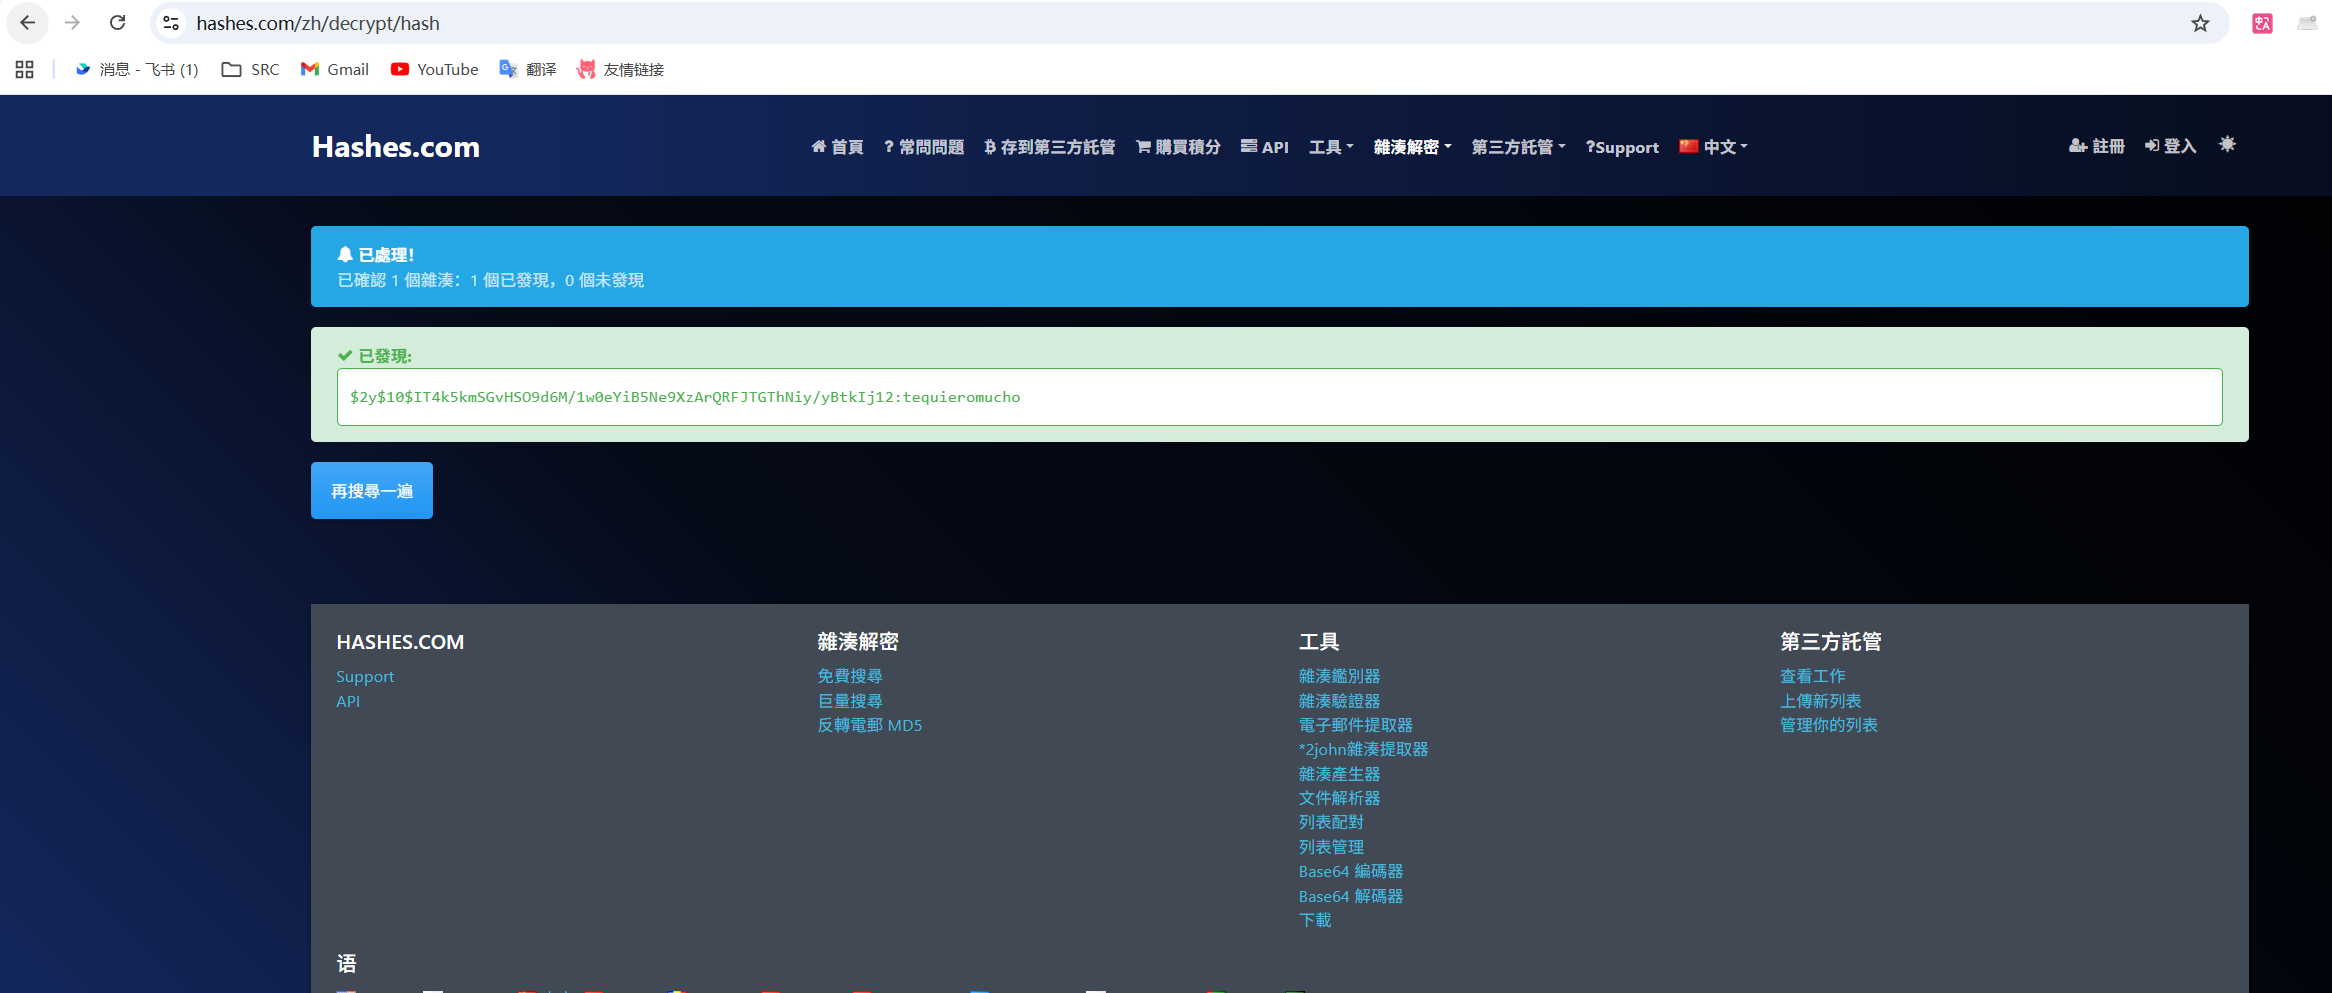Expand the 第三方託管 navigation dropdown

coord(1518,147)
